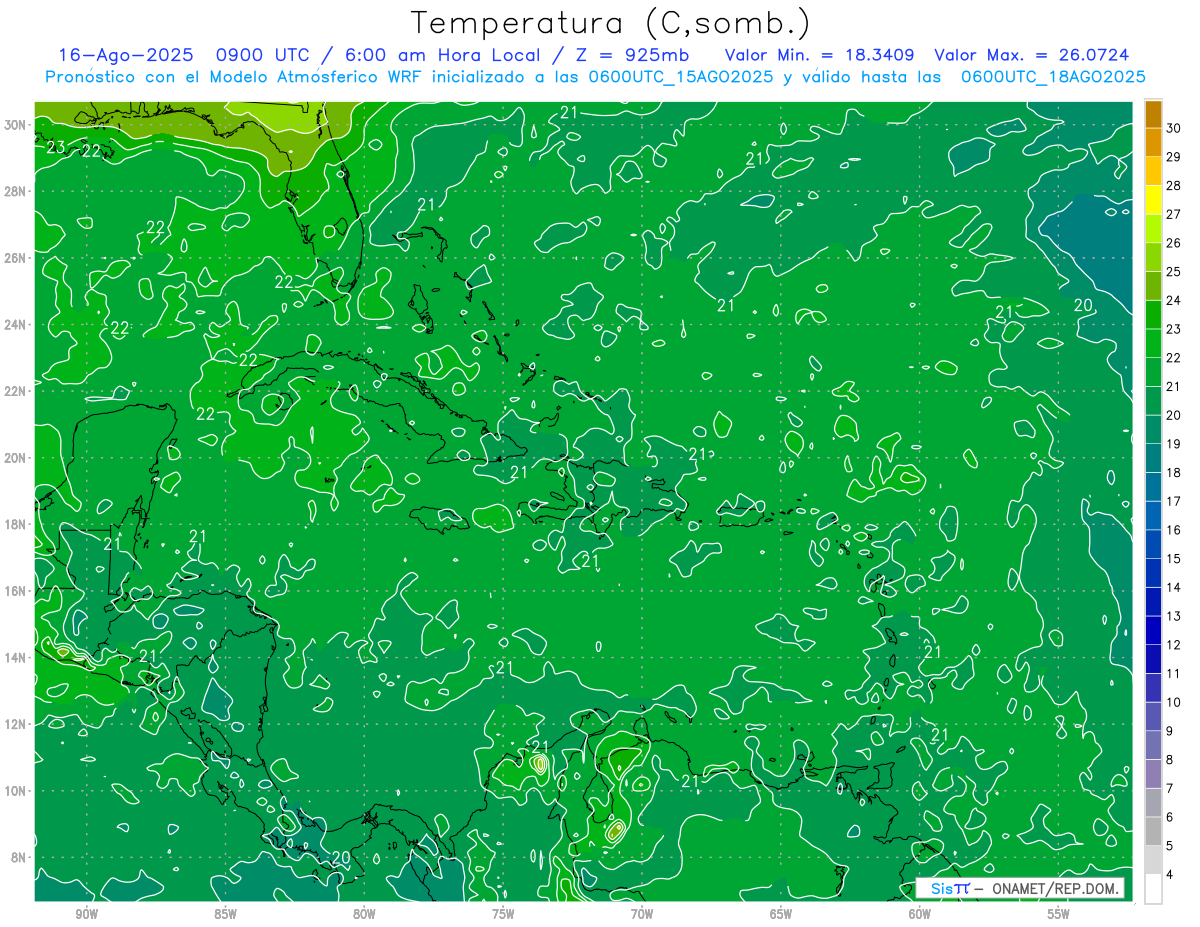
Task: Click 'Valor Max. = 26.0724'
Action: pyautogui.click(x=1032, y=55)
